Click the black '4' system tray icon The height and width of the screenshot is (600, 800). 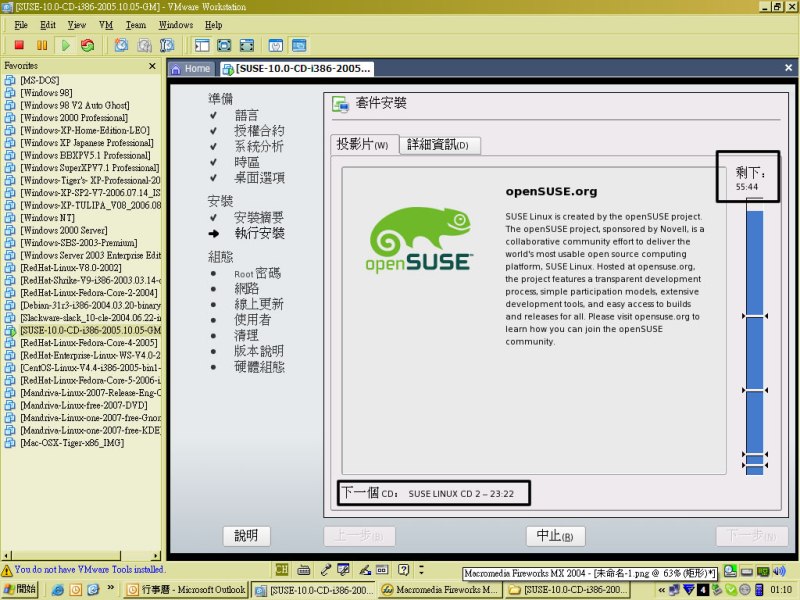coord(703,590)
